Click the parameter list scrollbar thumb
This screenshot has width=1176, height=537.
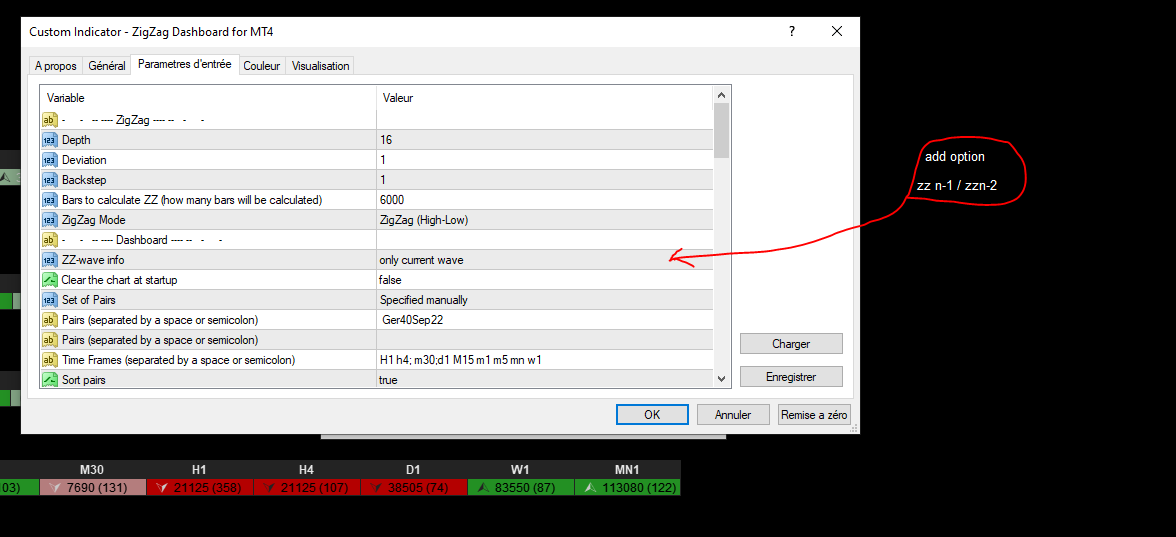(722, 130)
